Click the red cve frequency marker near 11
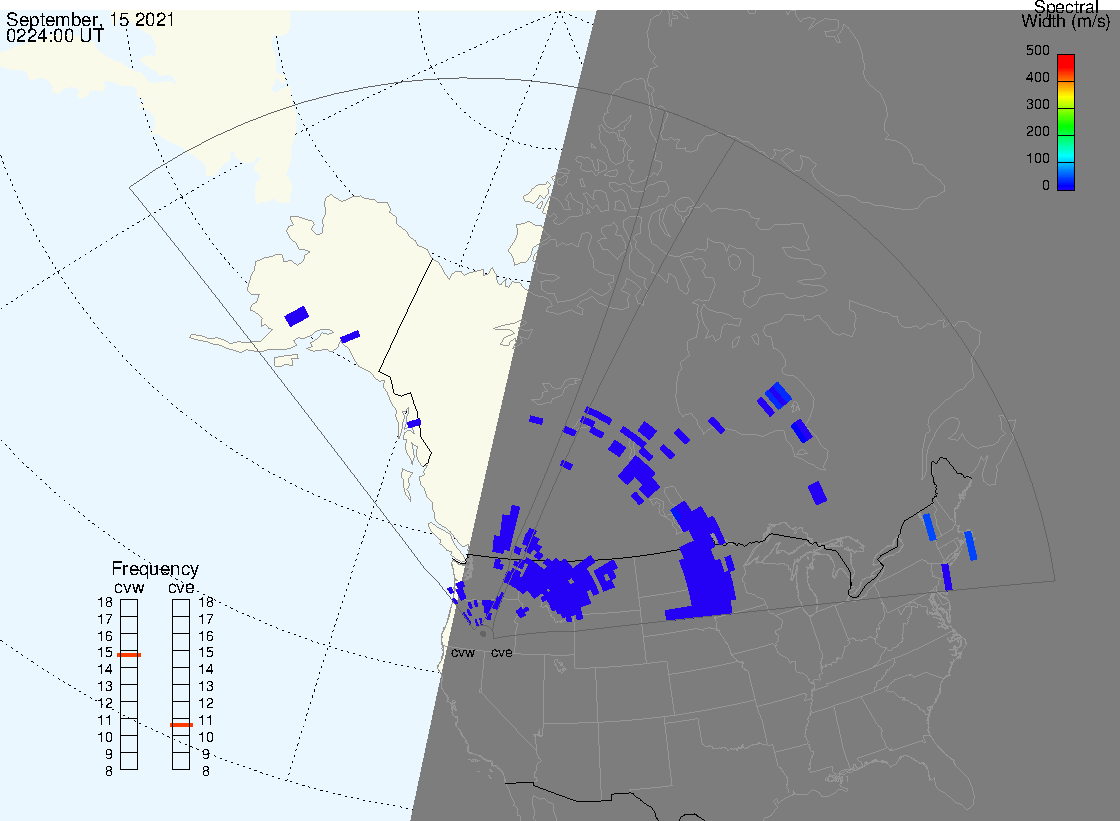The height and width of the screenshot is (821, 1120). click(x=181, y=725)
